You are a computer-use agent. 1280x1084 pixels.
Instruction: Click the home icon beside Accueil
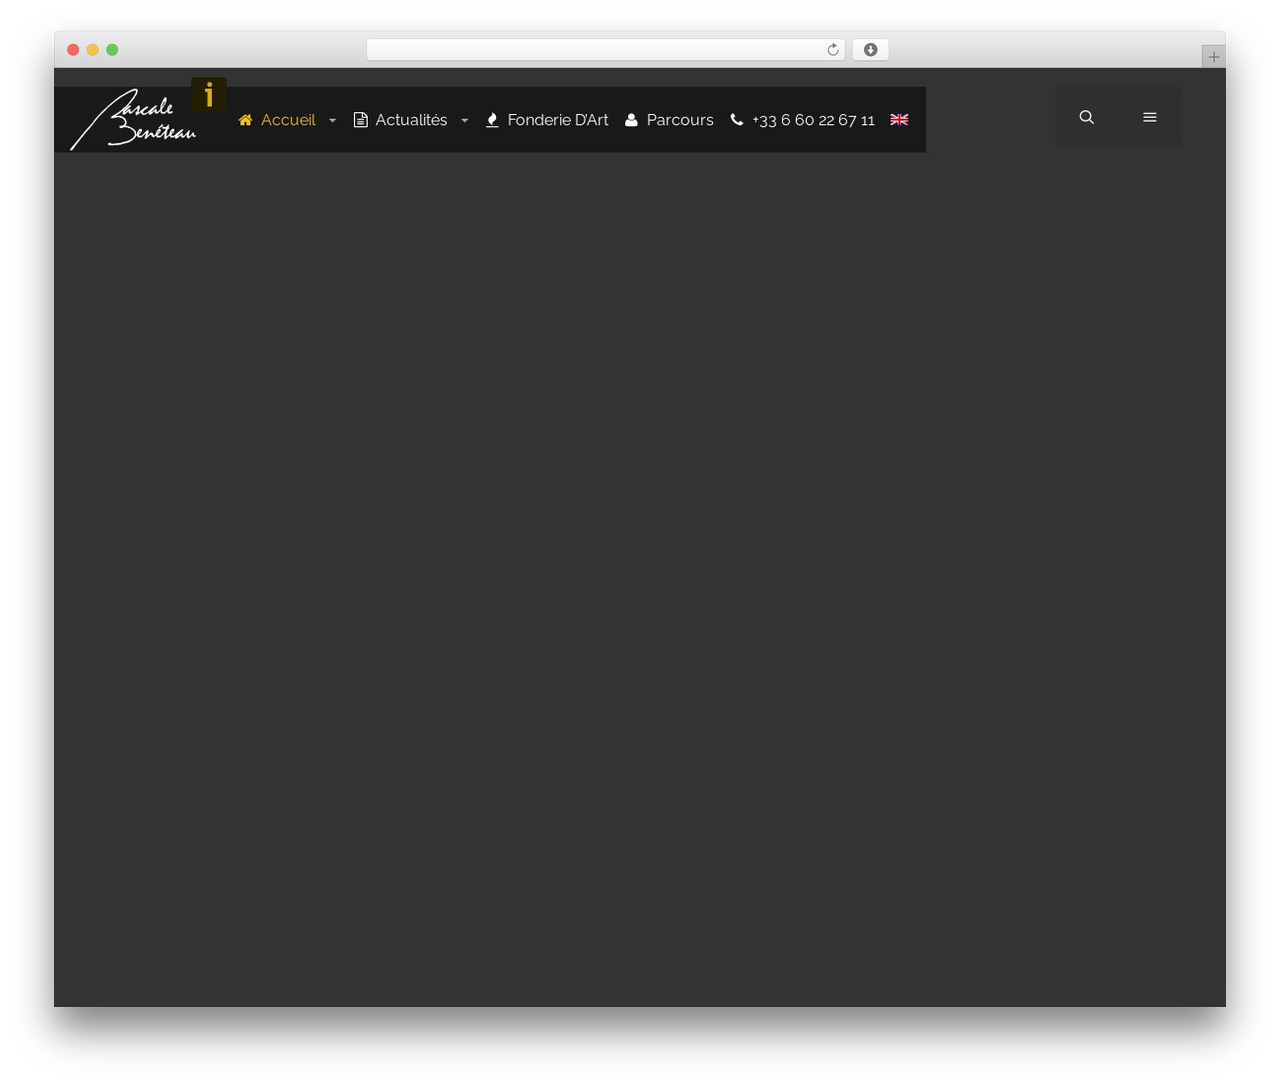click(x=245, y=120)
